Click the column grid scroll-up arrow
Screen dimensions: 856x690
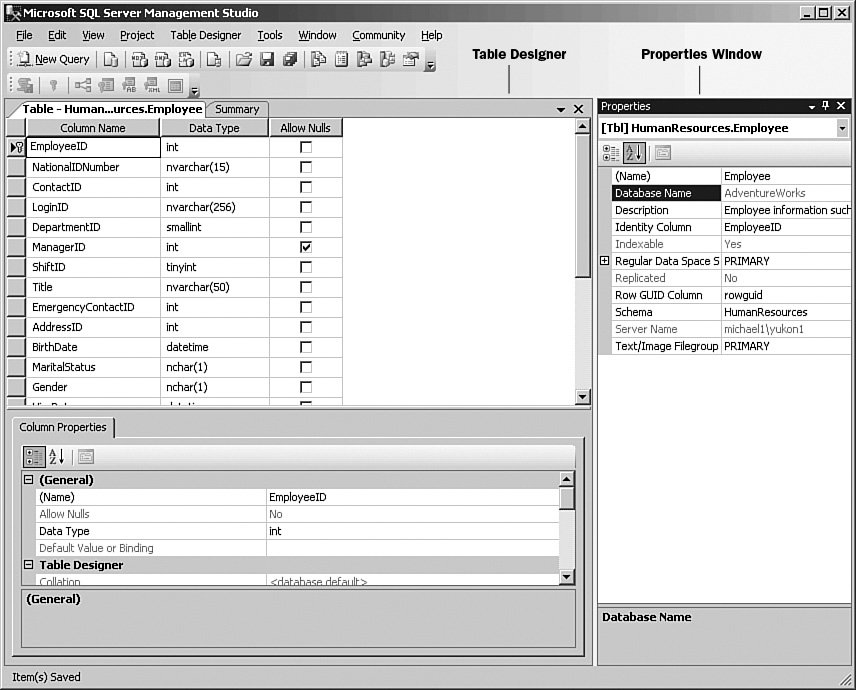pyautogui.click(x=582, y=127)
